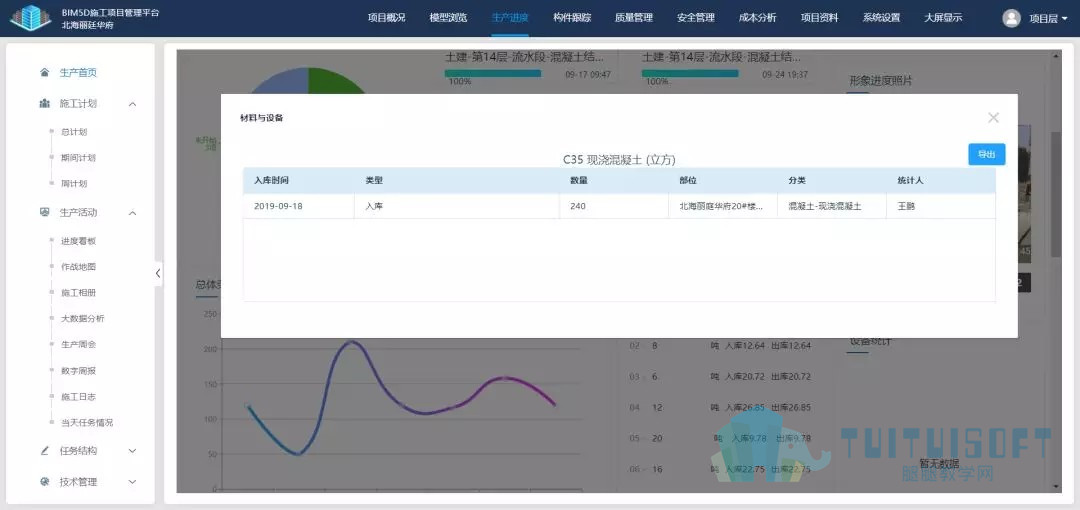Open the user avatar icon
Viewport: 1080px width, 510px height.
(1011, 18)
